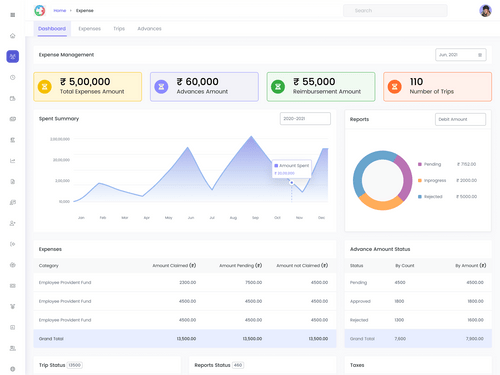
Task: Click the By Amount (₹) column header
Action: point(471,266)
